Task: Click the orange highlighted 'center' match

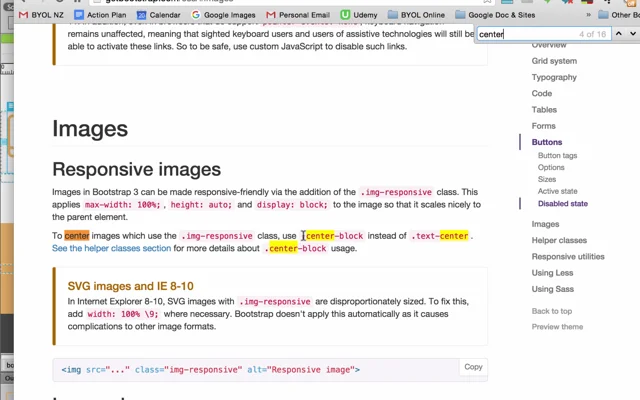Action: tap(76, 236)
